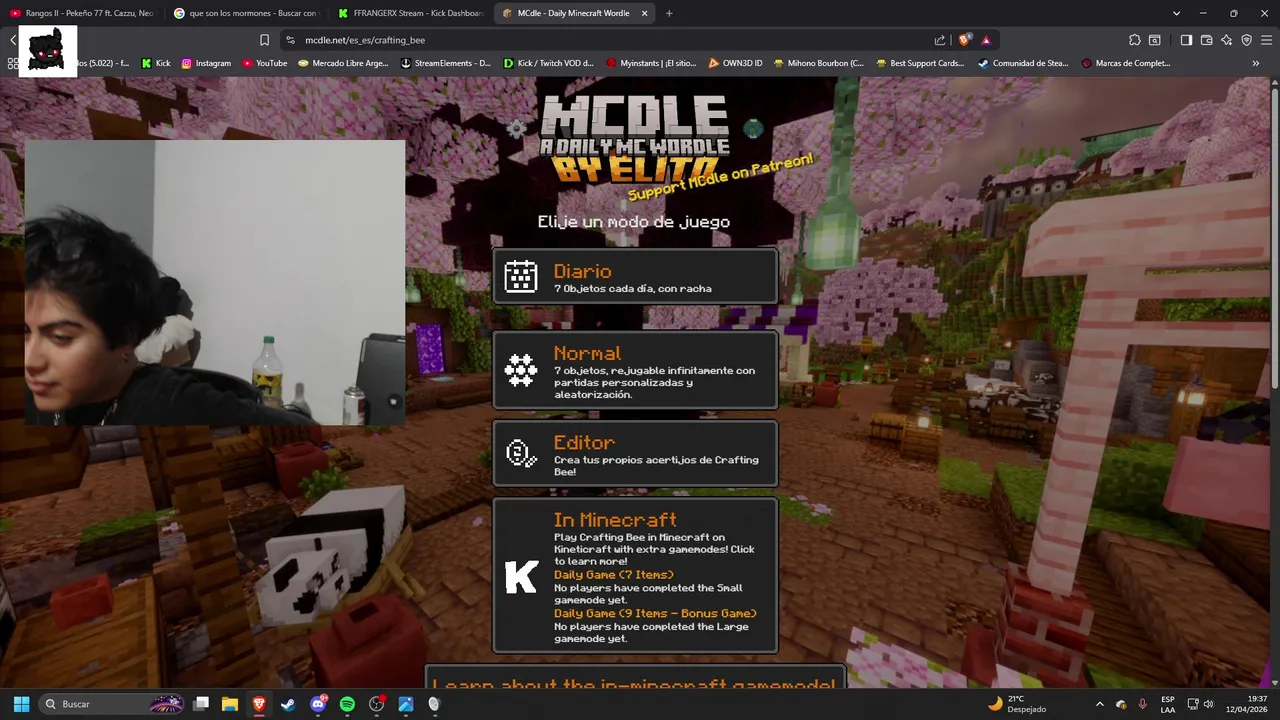Viewport: 1280px width, 720px height.
Task: Toggle the browser sidebar panel icon
Action: (1186, 40)
